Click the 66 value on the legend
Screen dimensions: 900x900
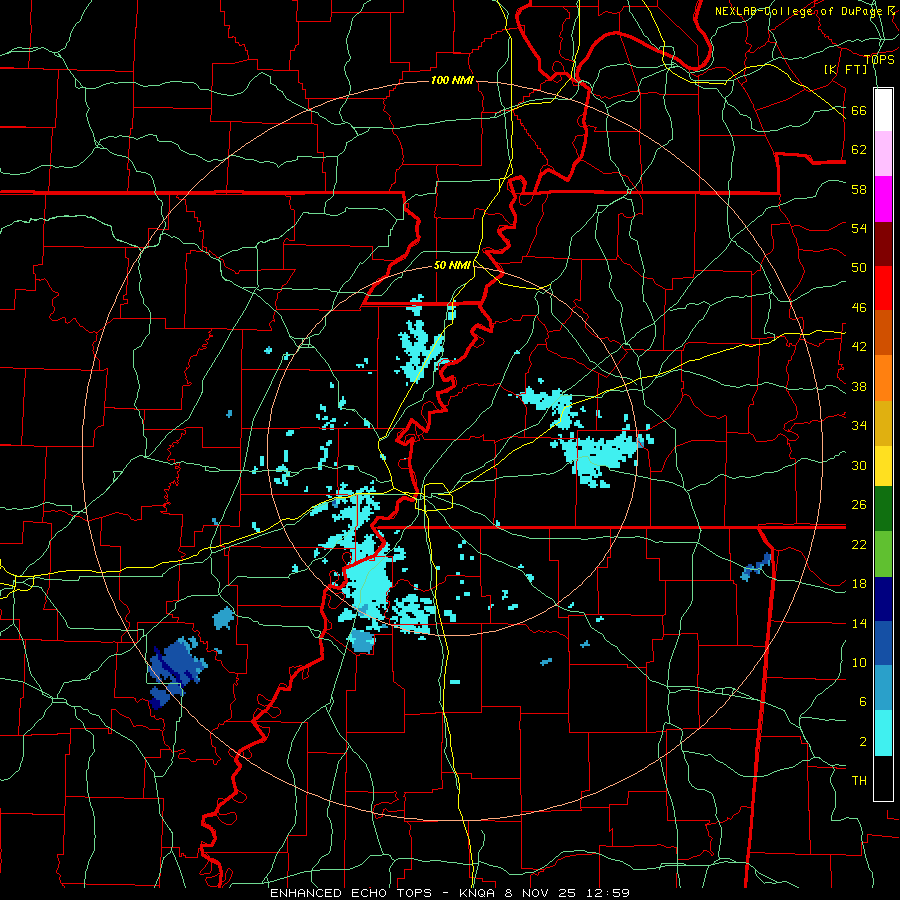pos(859,110)
